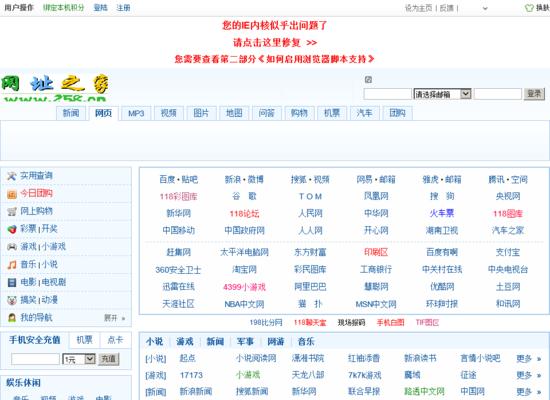Expand more 游戏 links with 更多

(528, 375)
